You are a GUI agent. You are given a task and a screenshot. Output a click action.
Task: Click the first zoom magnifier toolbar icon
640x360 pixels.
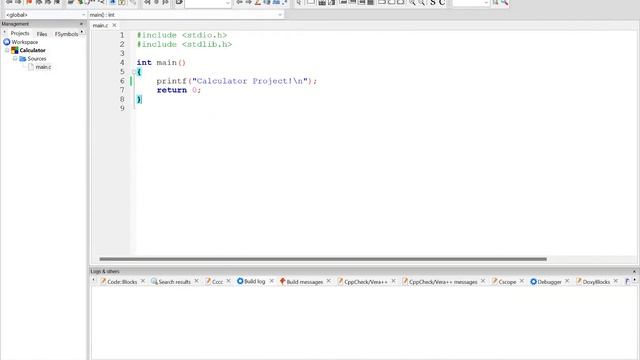[412, 3]
